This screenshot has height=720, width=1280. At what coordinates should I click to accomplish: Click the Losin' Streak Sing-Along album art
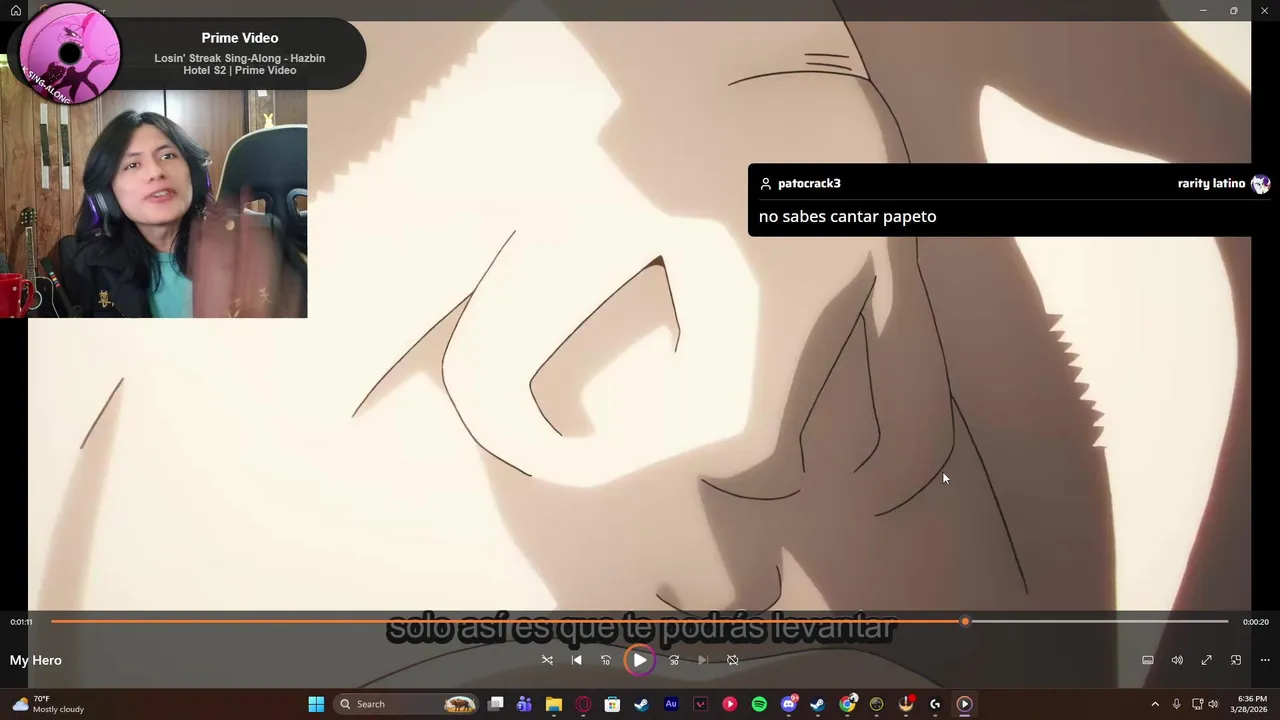[70, 54]
